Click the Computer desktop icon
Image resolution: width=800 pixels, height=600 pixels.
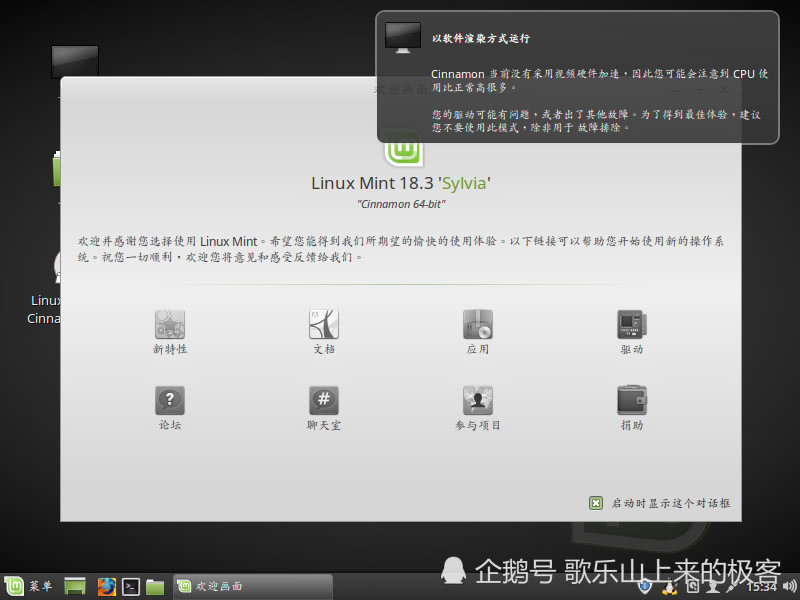tap(74, 62)
